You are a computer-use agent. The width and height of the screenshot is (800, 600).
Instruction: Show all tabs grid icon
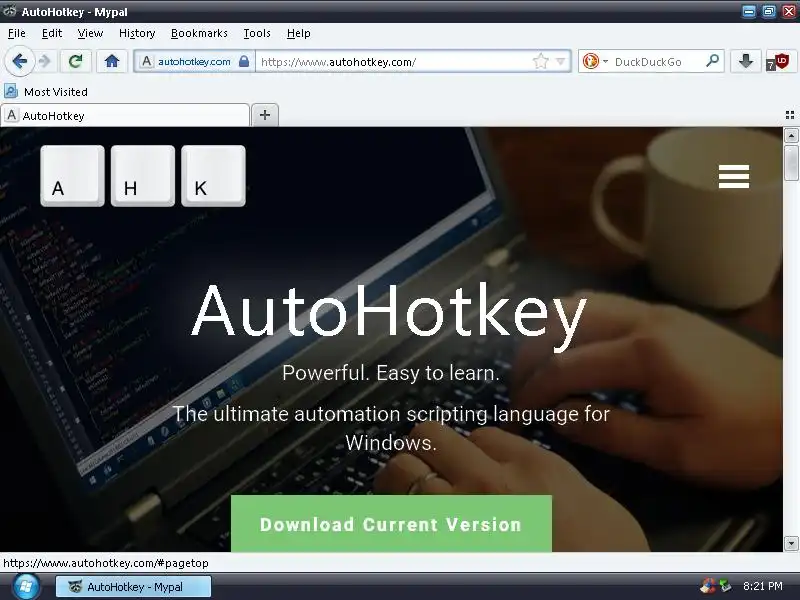789,115
